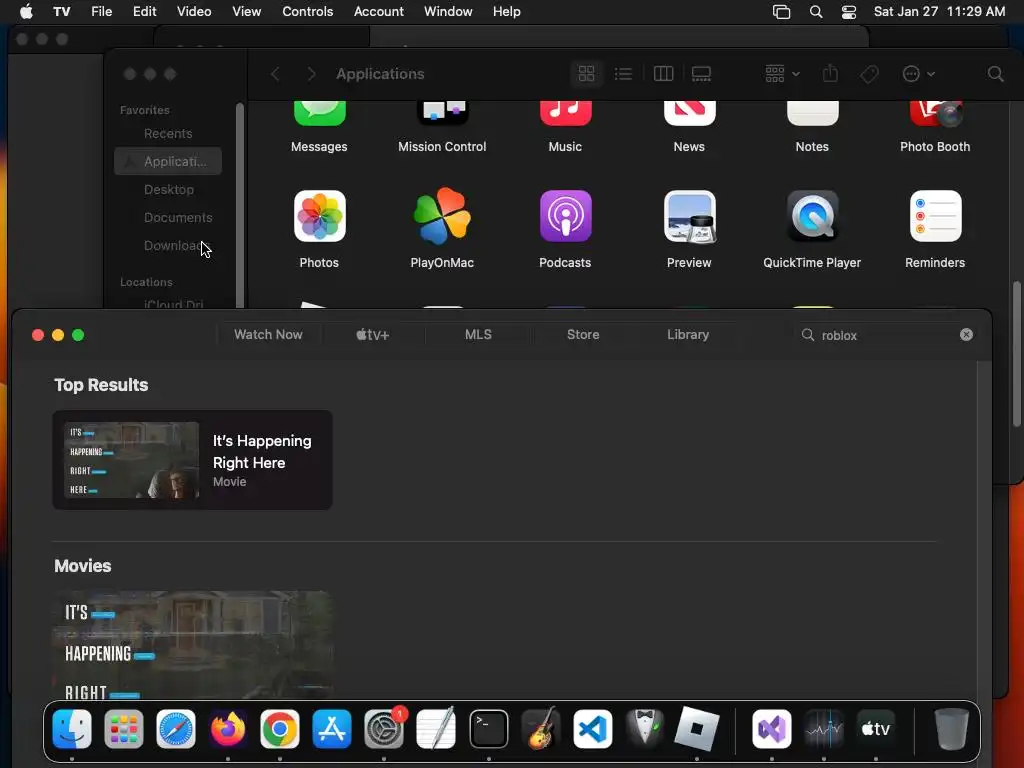Switch Finder to gallery view

[701, 74]
